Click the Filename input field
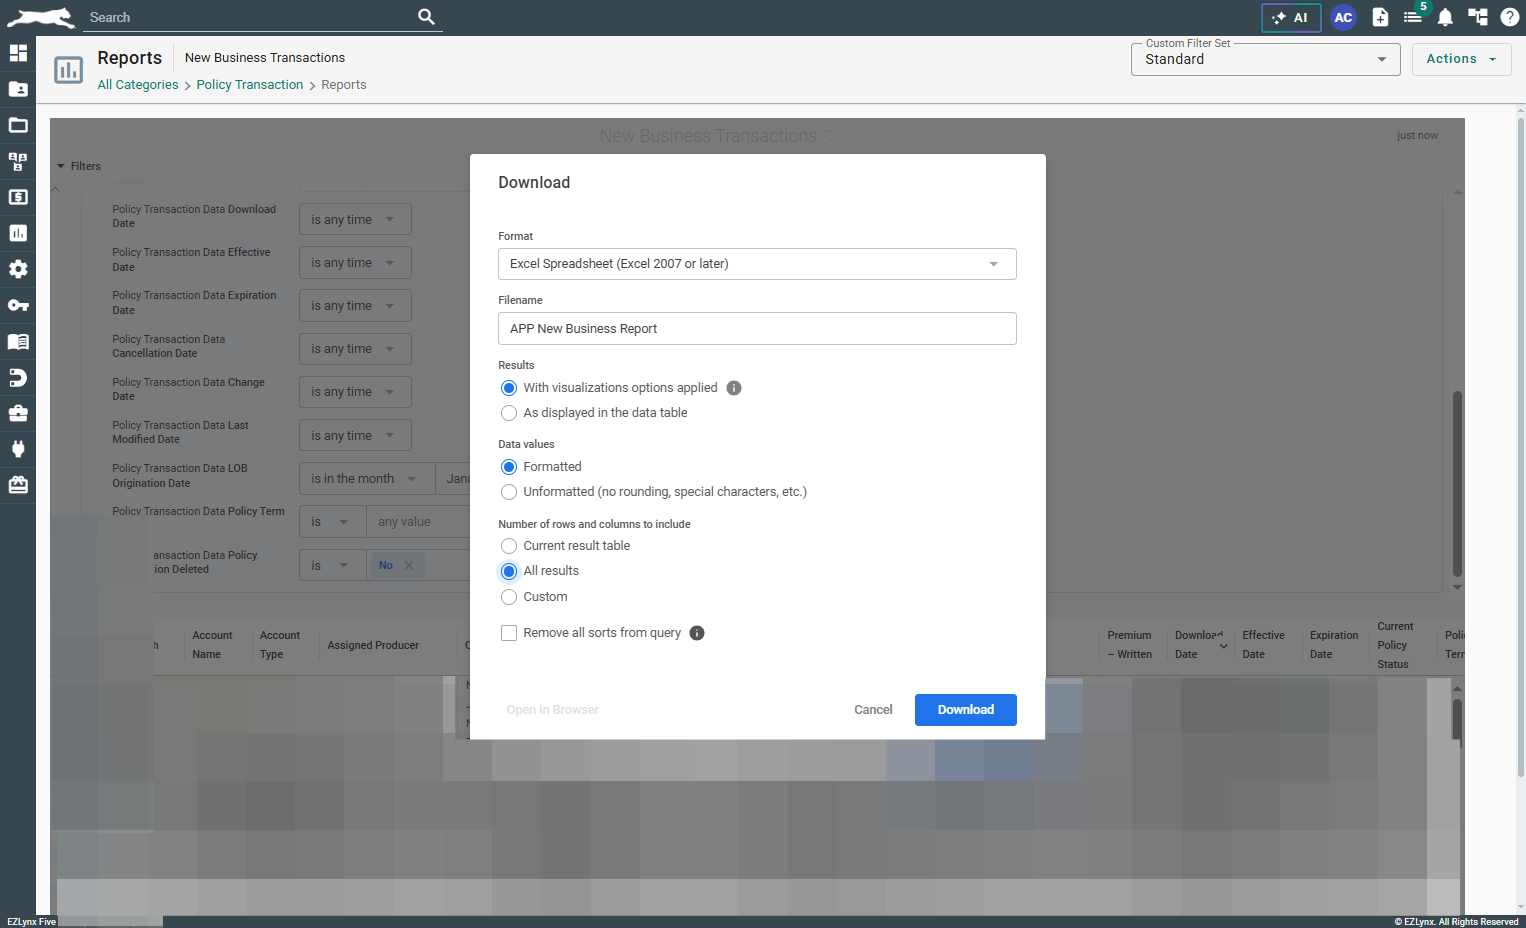This screenshot has width=1526, height=928. (757, 329)
